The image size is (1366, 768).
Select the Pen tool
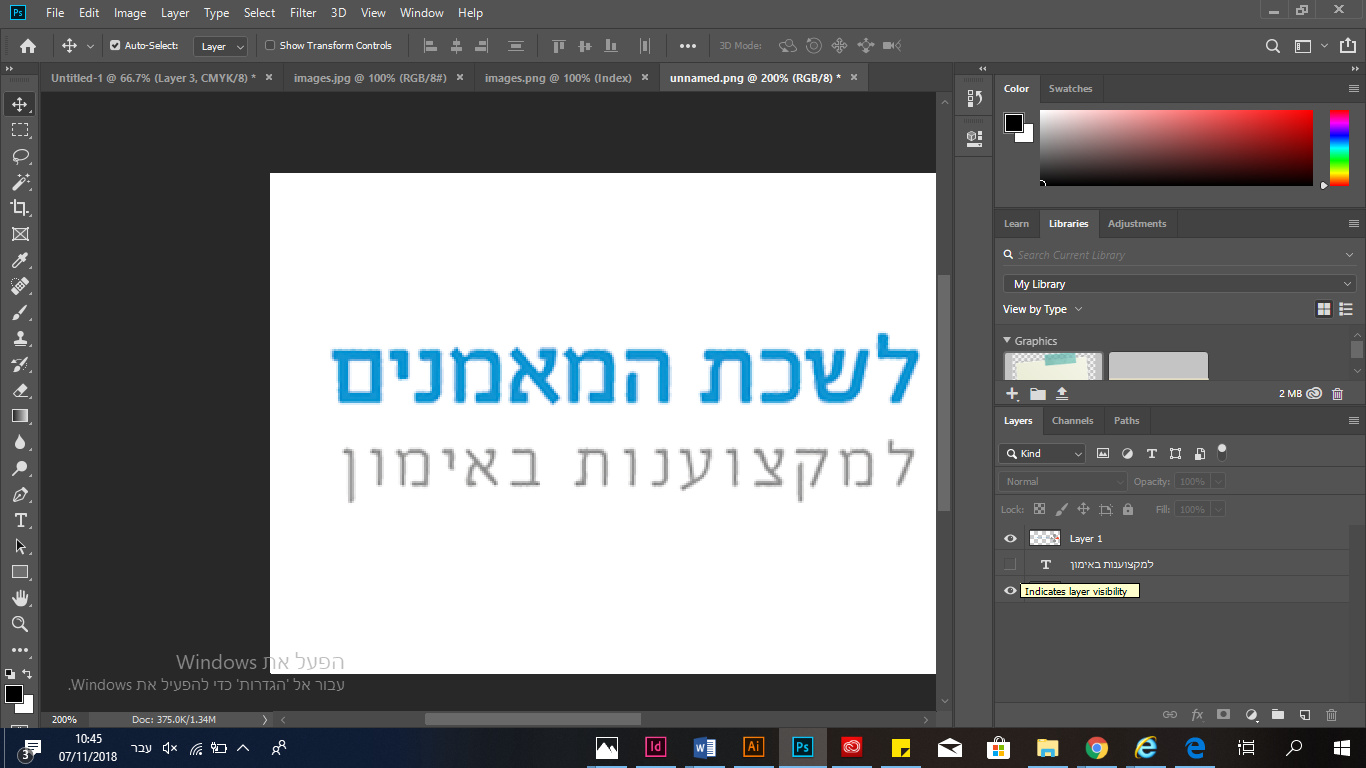point(20,494)
